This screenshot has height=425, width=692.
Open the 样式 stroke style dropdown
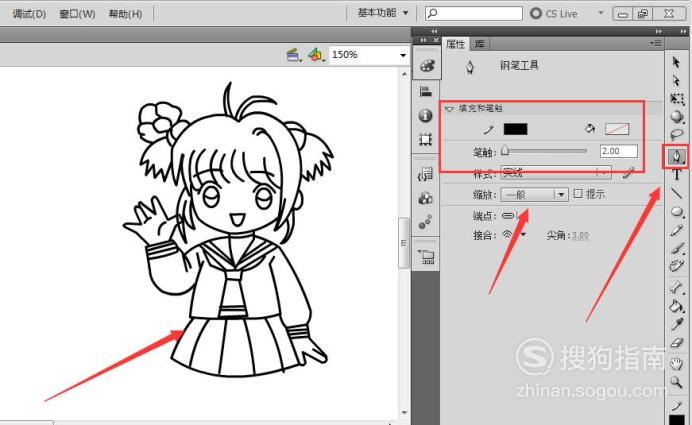click(x=556, y=173)
